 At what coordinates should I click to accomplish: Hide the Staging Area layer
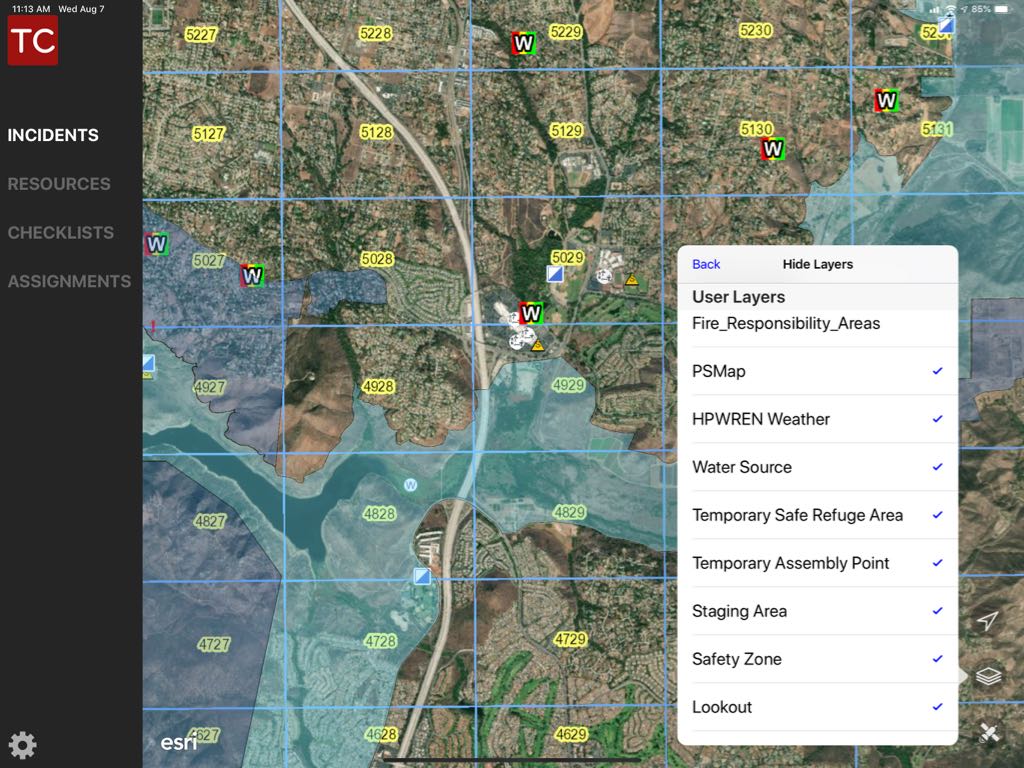(x=816, y=611)
